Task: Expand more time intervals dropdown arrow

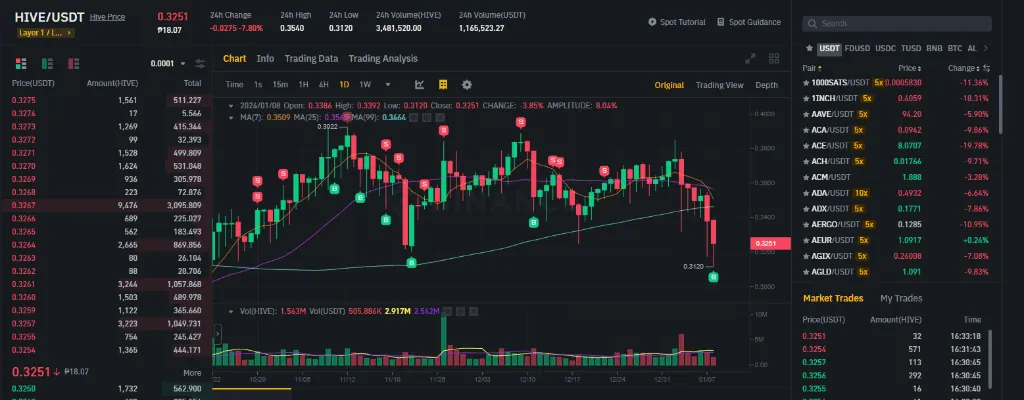Action: [x=388, y=85]
